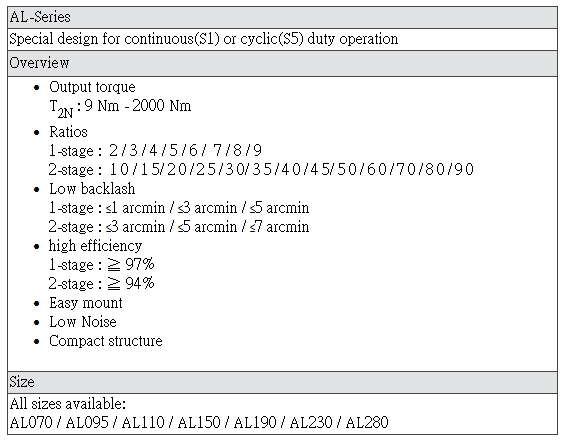Image resolution: width=562 pixels, height=441 pixels.
Task: Click the 1-stage ≥ 97% efficiency text
Action: pos(101,265)
